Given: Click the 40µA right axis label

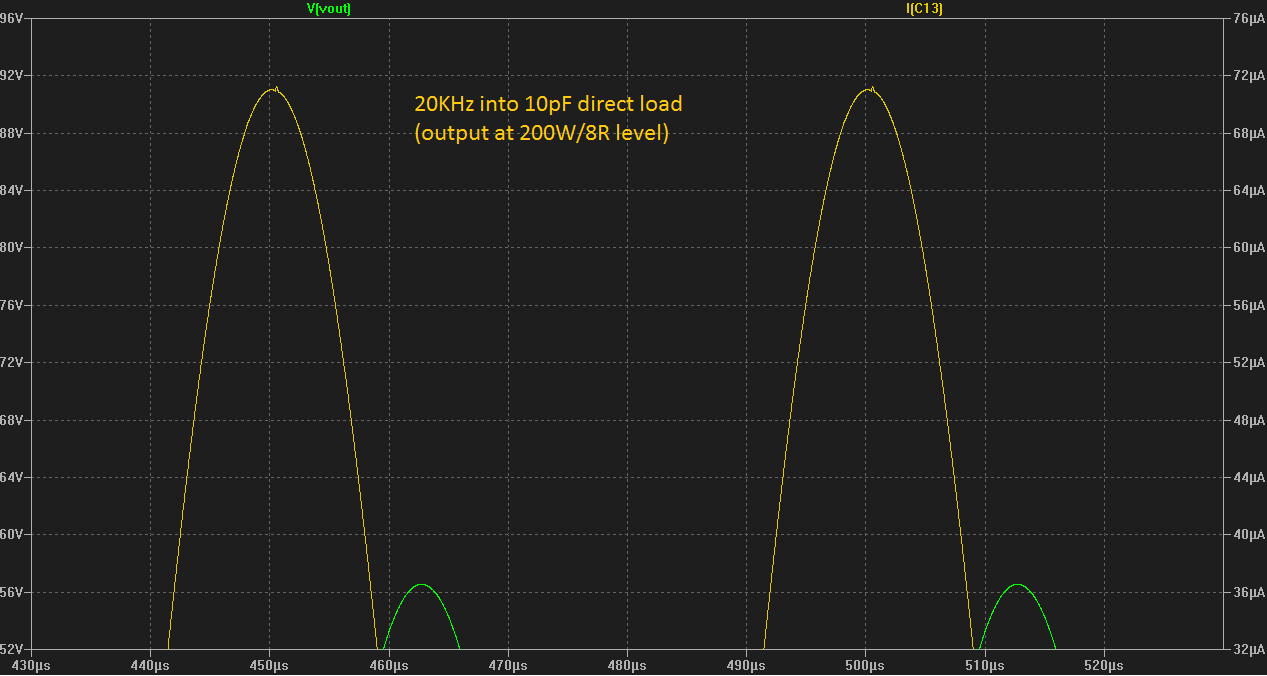Looking at the screenshot, I should click(x=1249, y=534).
